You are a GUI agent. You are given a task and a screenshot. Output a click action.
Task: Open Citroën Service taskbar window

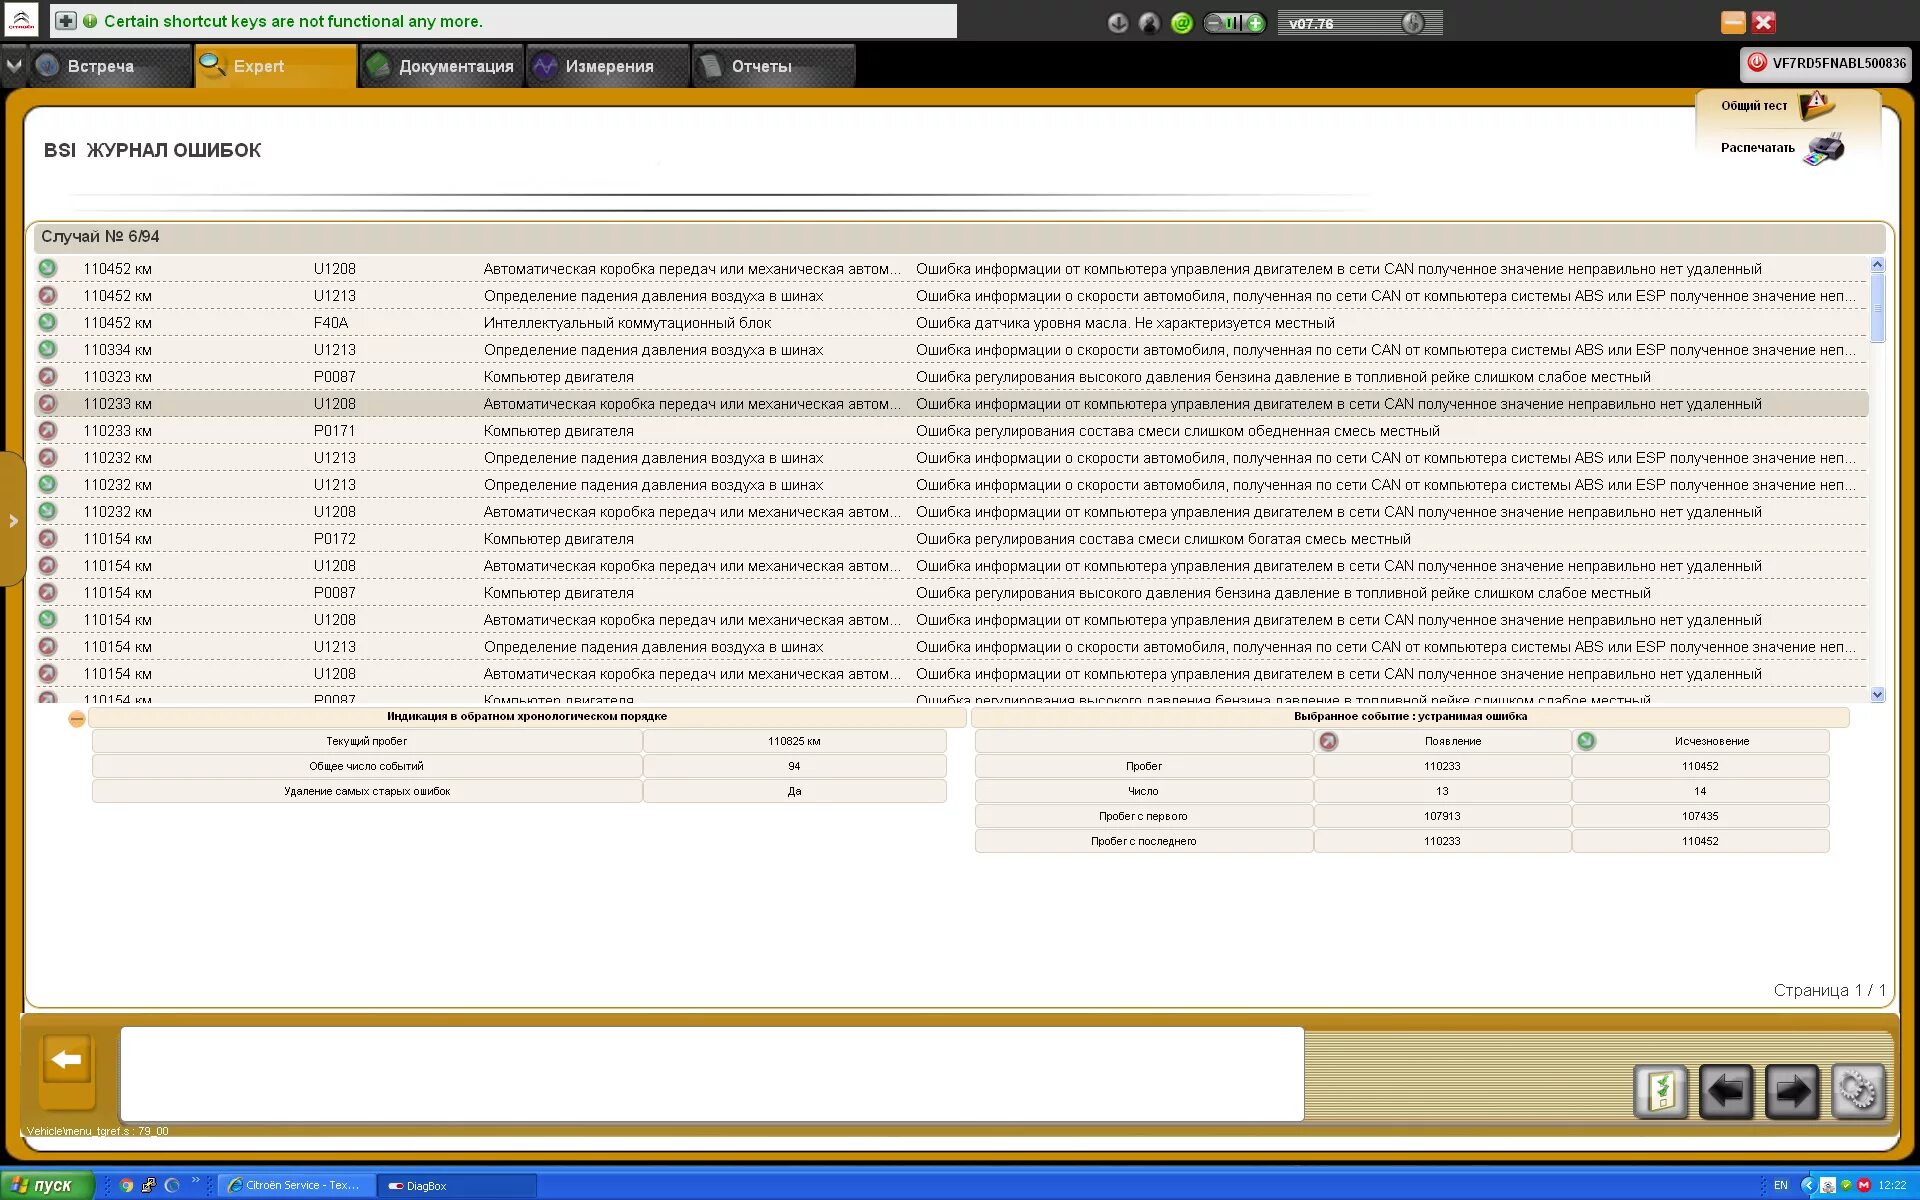[297, 1185]
